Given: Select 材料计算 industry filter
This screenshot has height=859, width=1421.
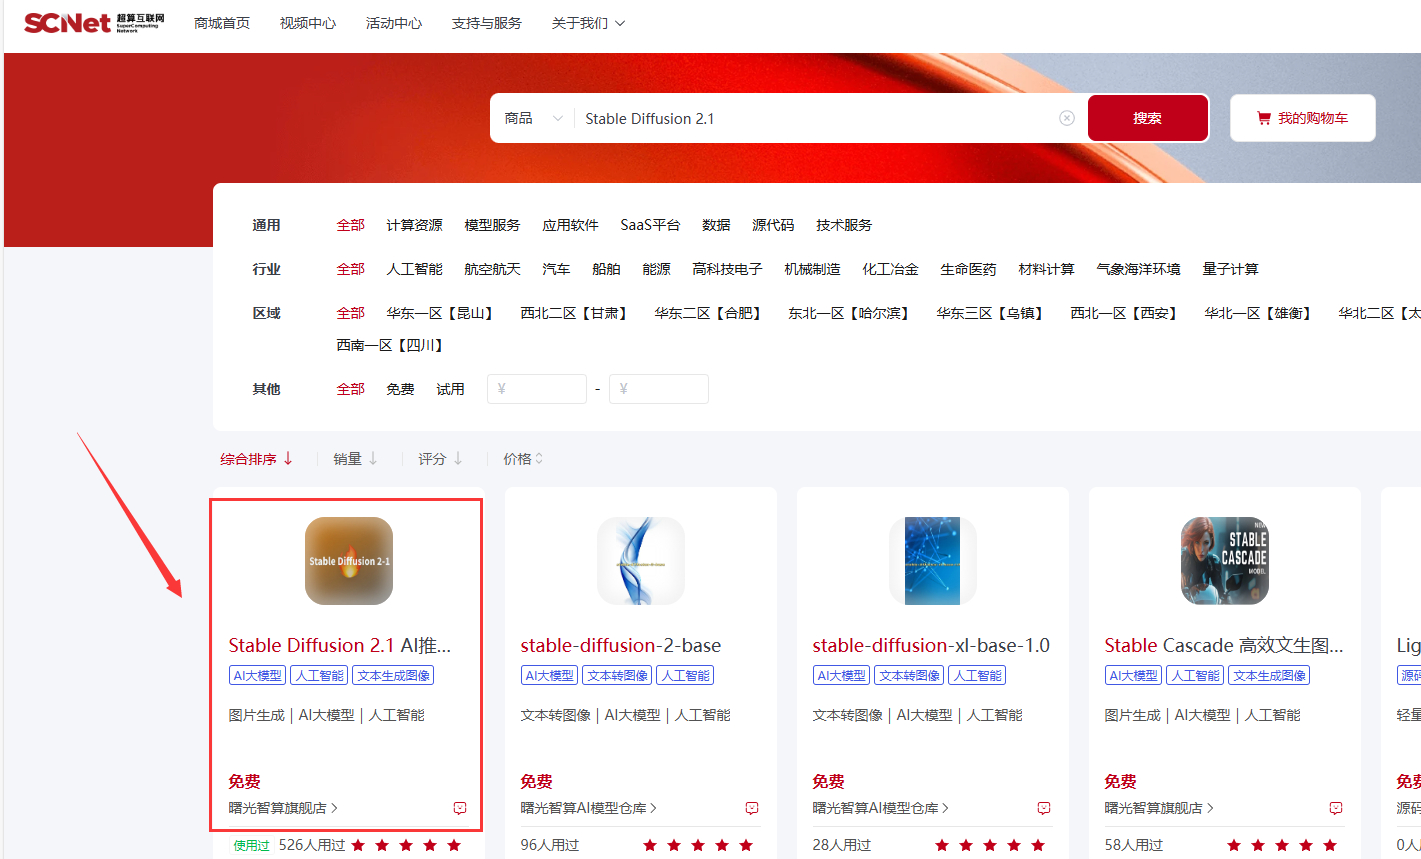Looking at the screenshot, I should (1046, 269).
